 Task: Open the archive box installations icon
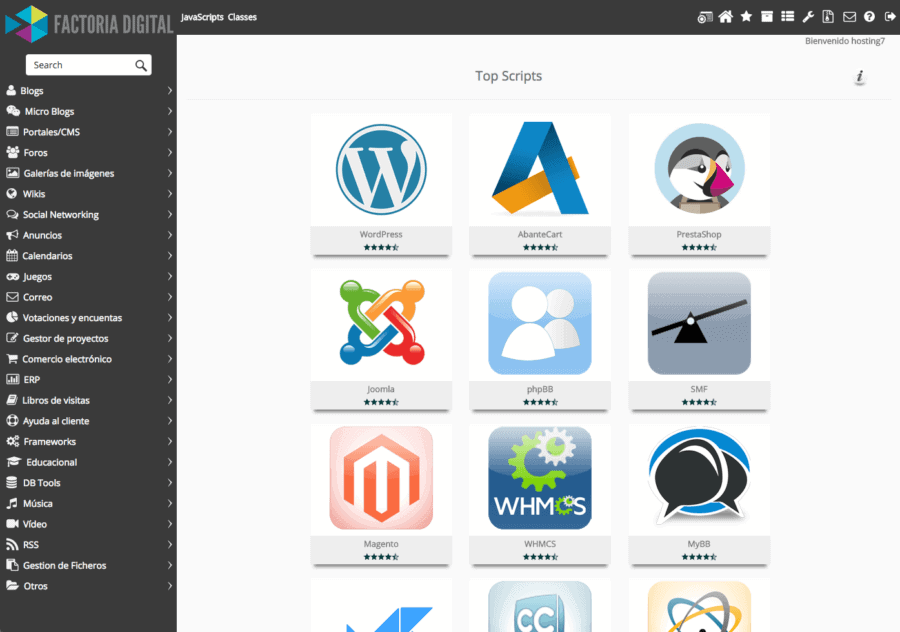(767, 17)
